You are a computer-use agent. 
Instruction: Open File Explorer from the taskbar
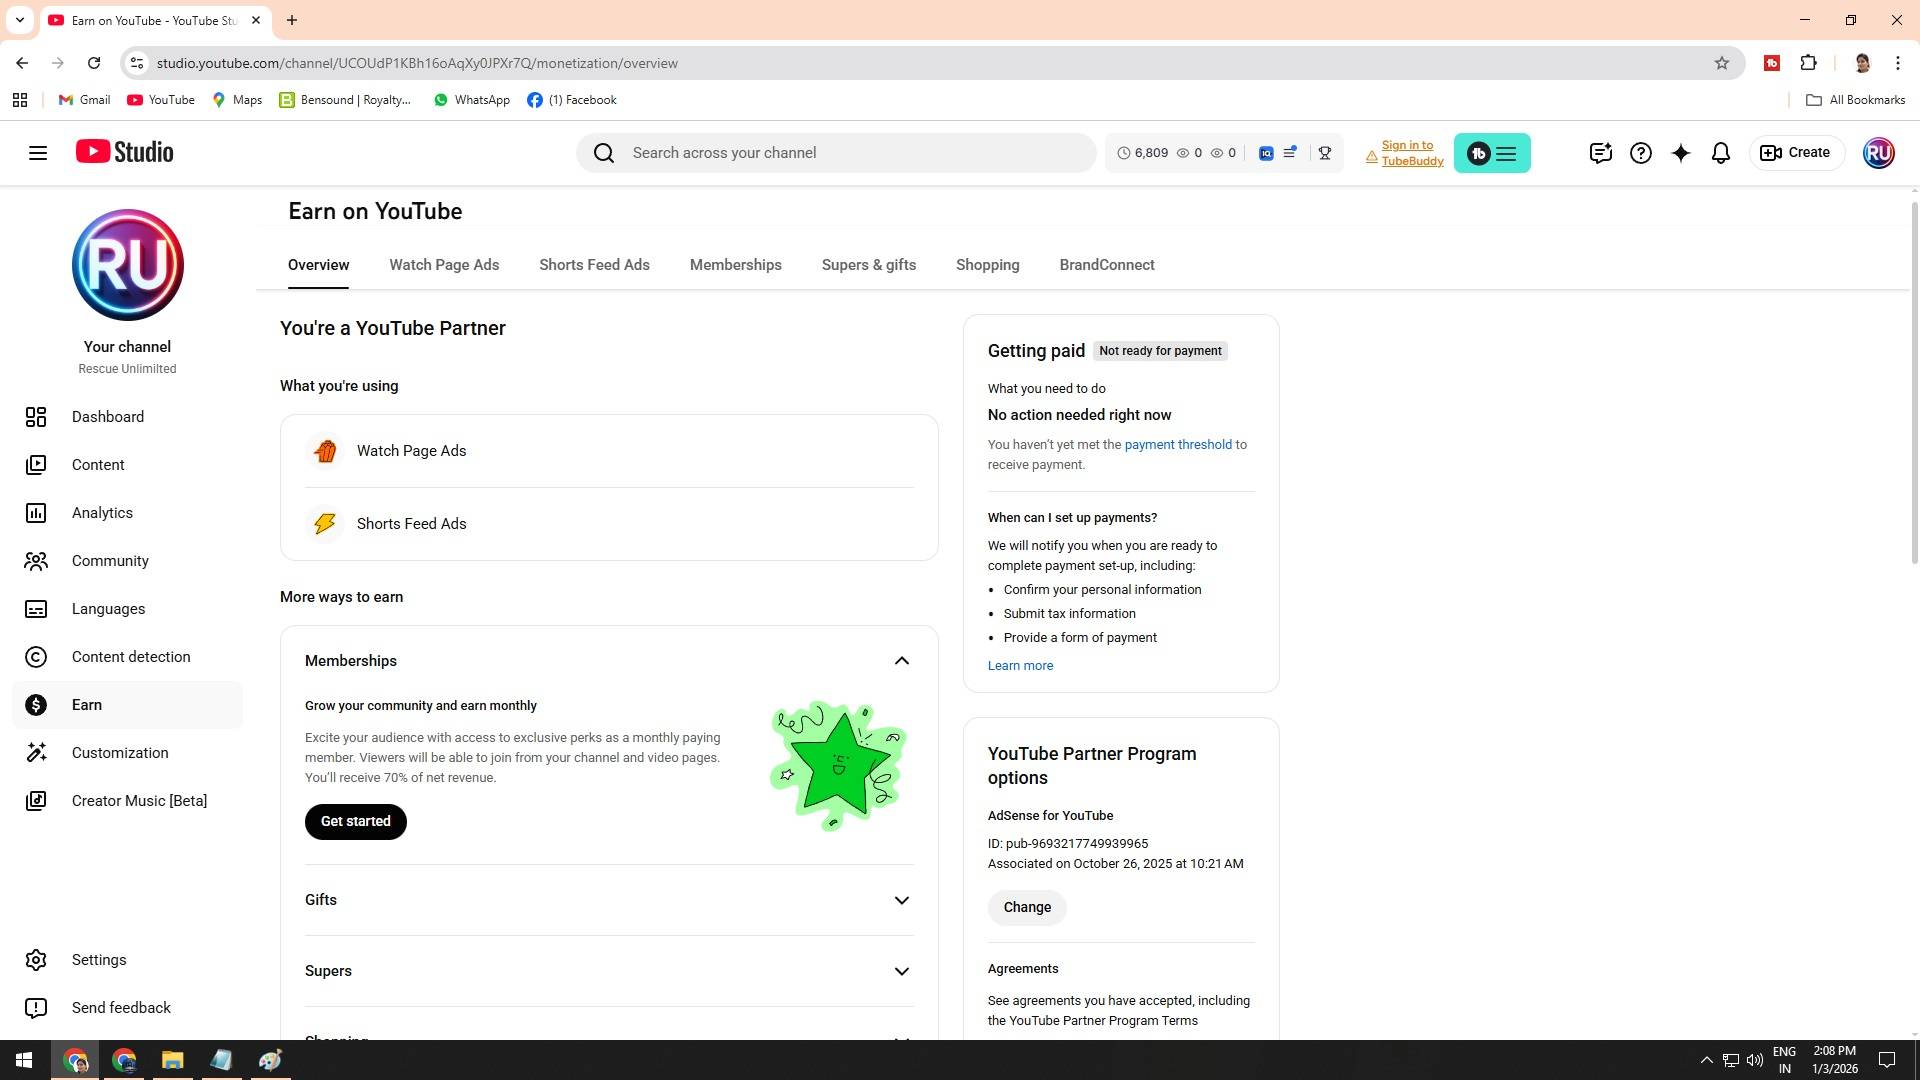[x=172, y=1060]
